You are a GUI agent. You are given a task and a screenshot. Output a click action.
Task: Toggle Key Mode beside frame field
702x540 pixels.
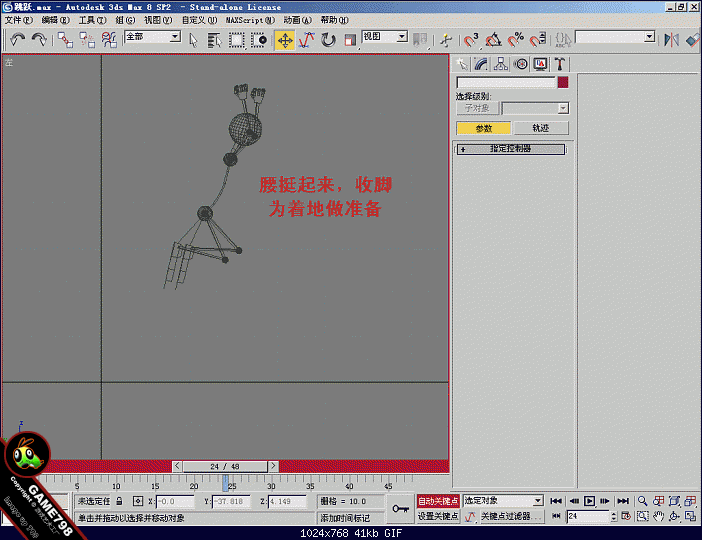(x=556, y=516)
